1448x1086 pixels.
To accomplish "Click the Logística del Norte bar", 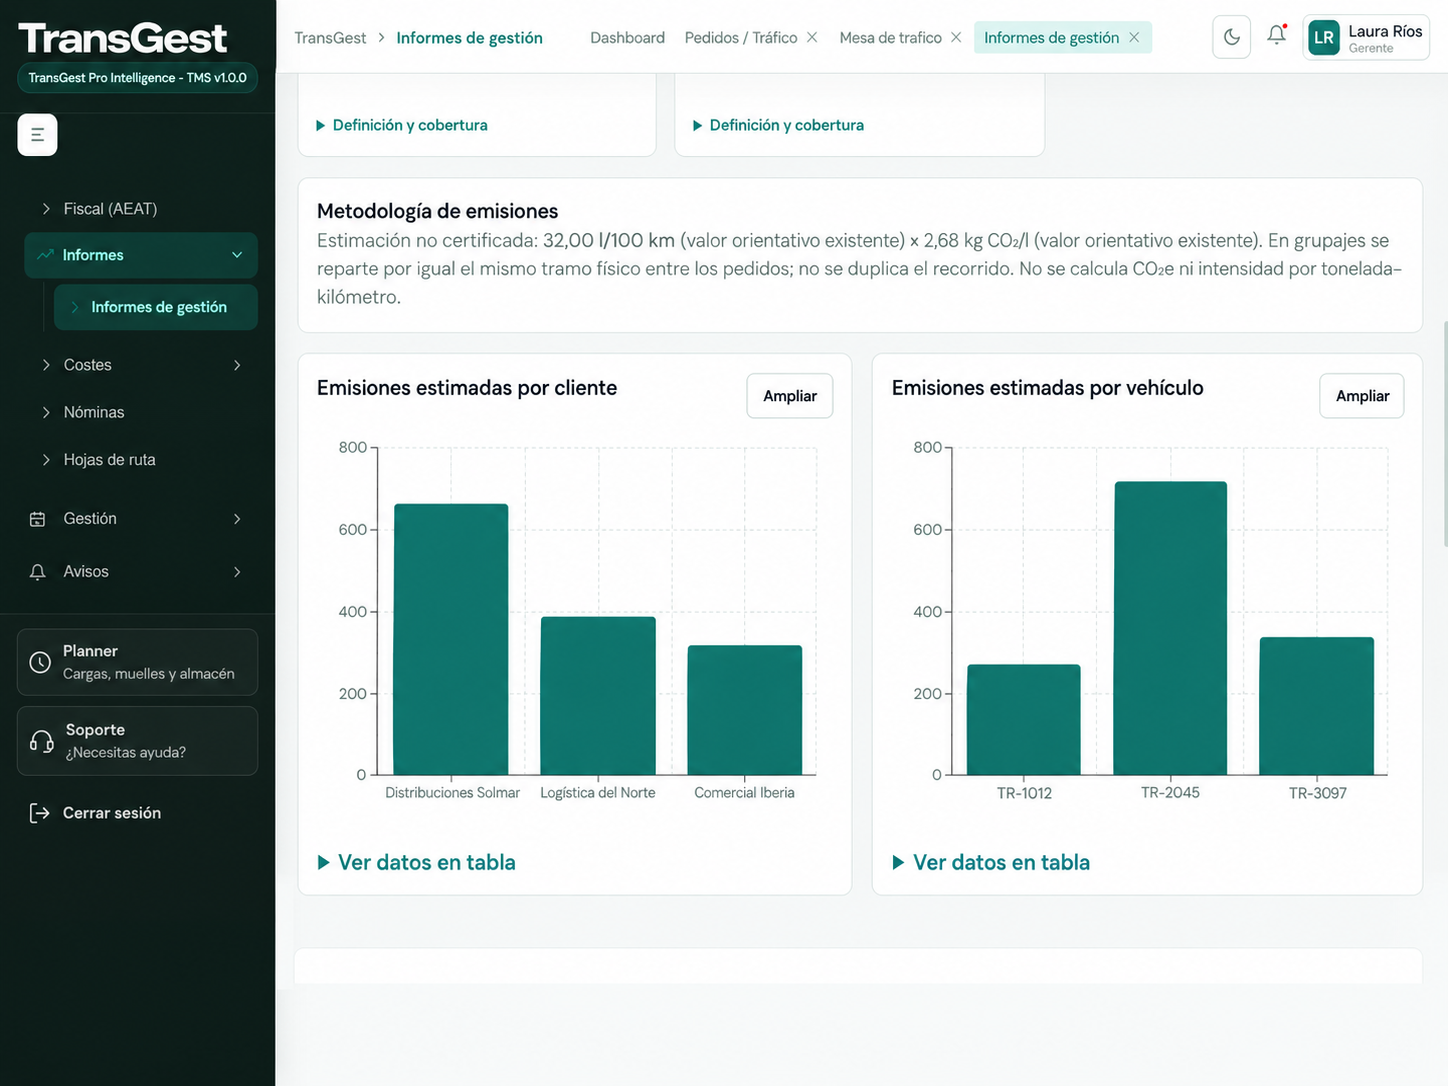I will [598, 696].
